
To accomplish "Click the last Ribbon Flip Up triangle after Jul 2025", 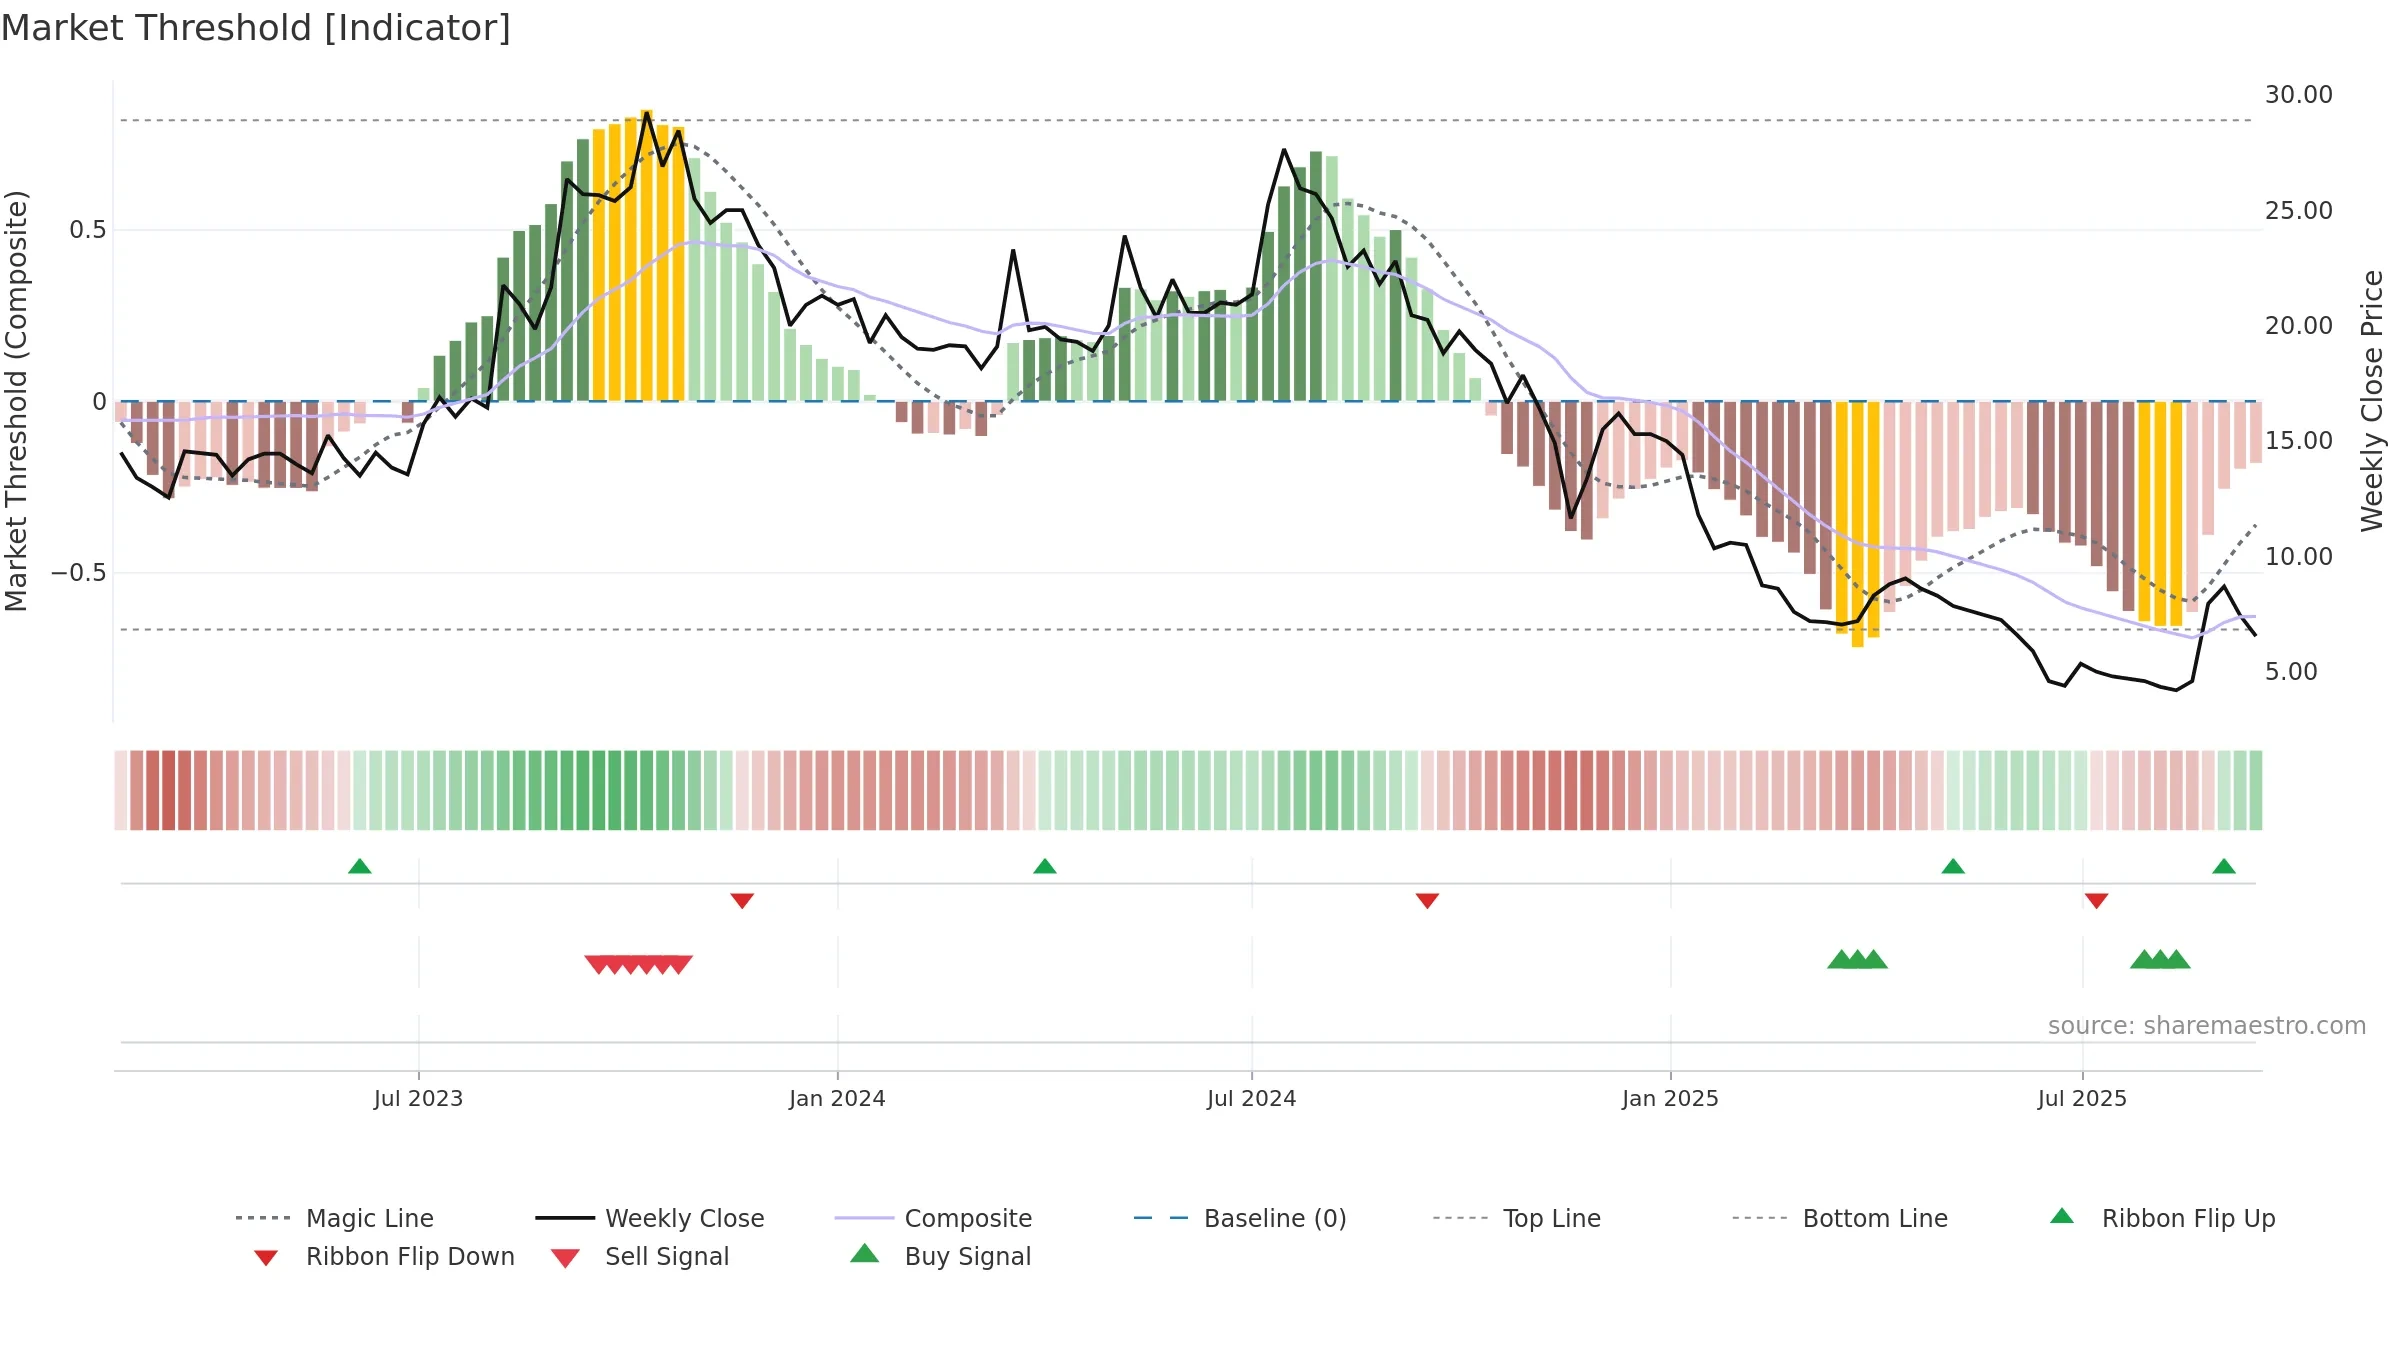I will click(2224, 866).
